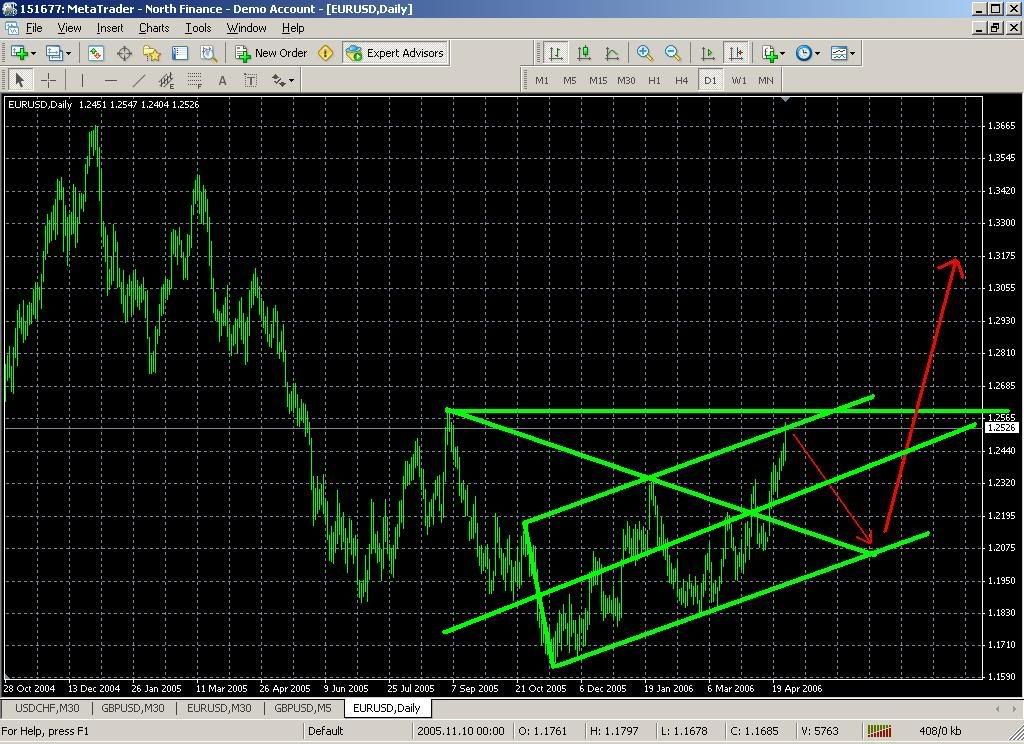Open the View menu
The image size is (1024, 744).
(69, 28)
